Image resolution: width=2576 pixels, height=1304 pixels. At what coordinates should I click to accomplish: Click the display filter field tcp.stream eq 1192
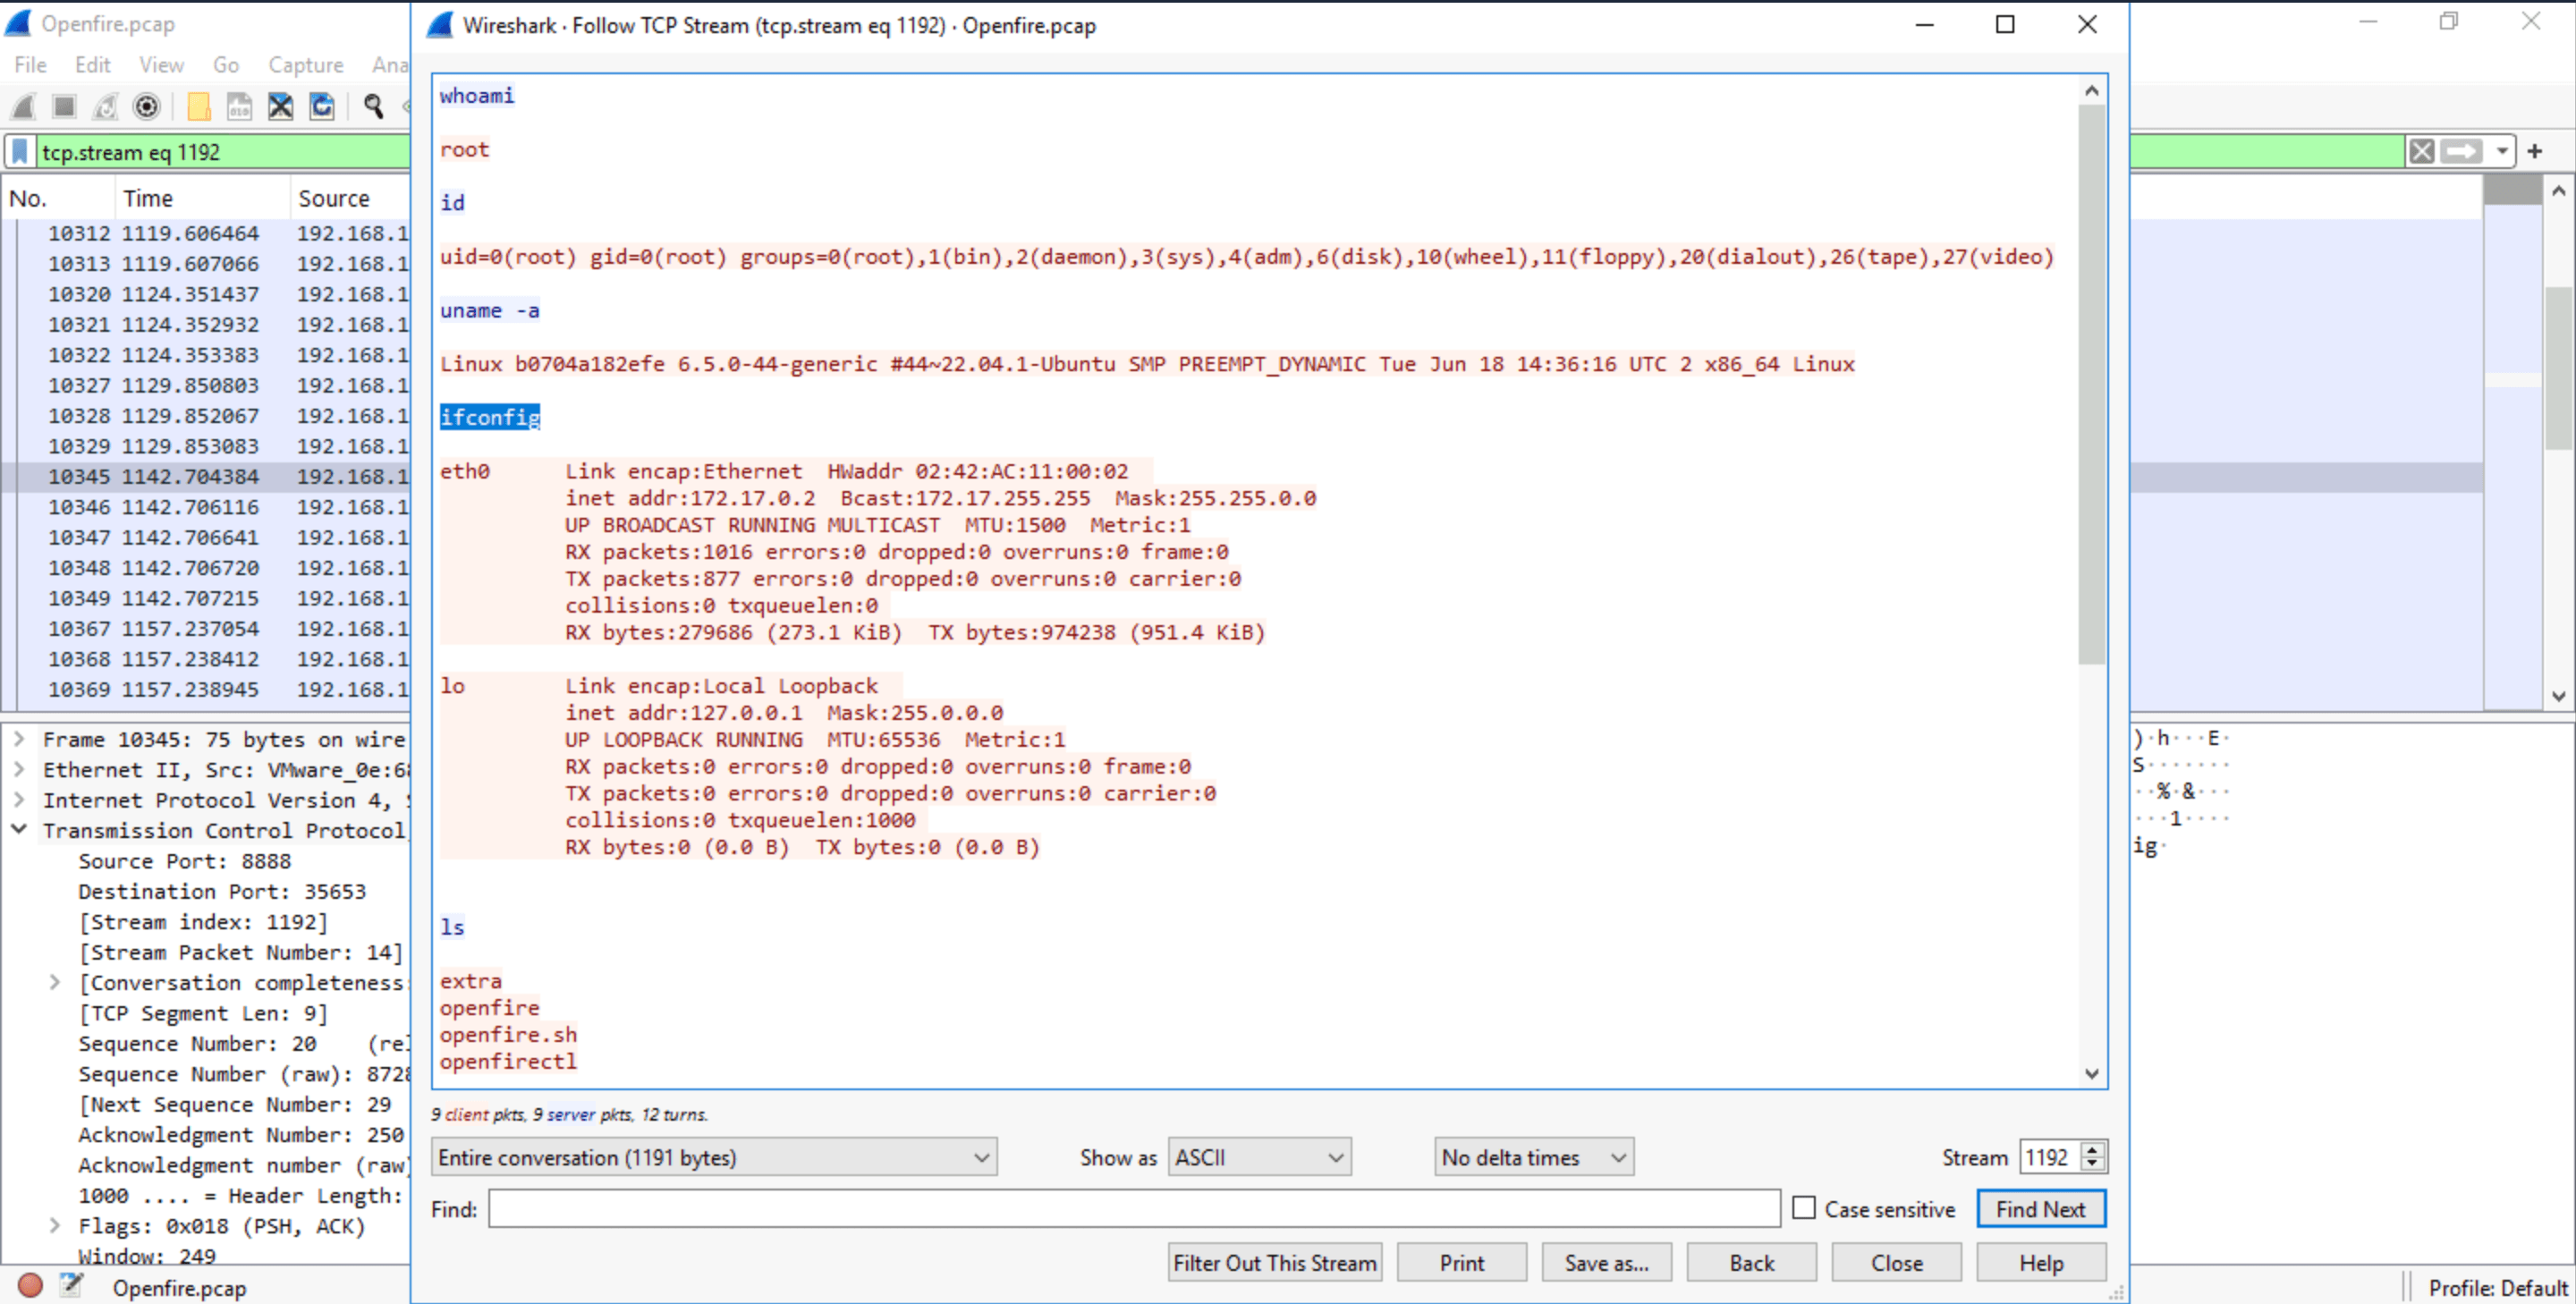(x=222, y=152)
